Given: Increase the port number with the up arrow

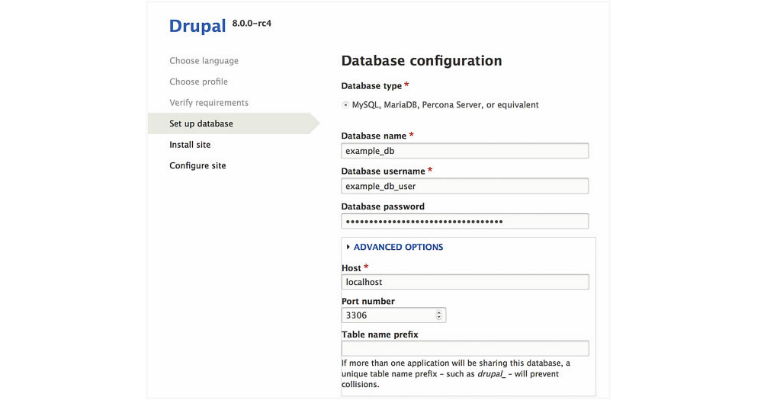Looking at the screenshot, I should pos(440,311).
